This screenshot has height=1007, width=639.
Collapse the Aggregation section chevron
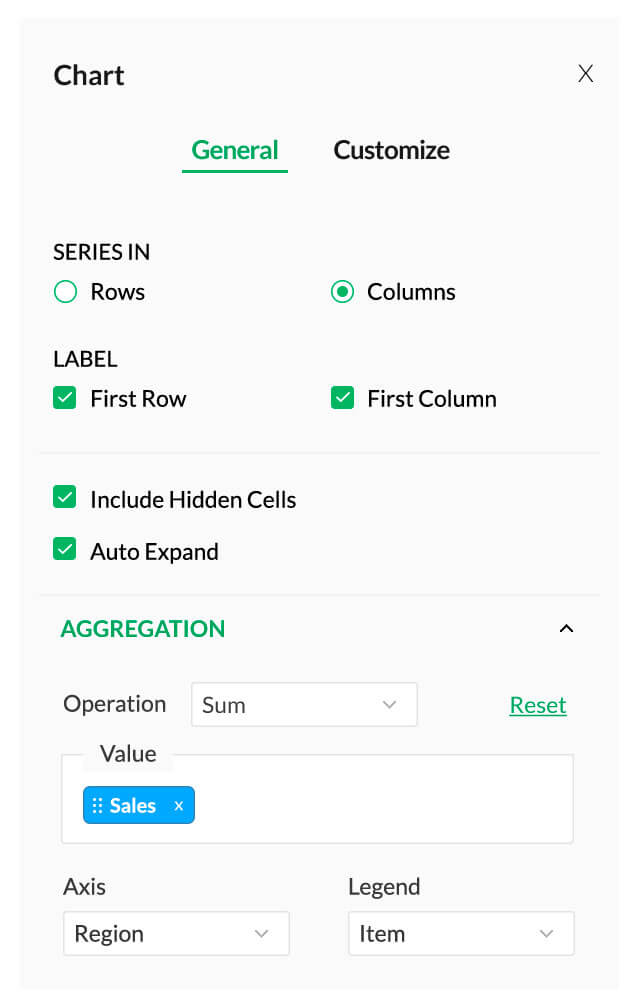point(566,629)
